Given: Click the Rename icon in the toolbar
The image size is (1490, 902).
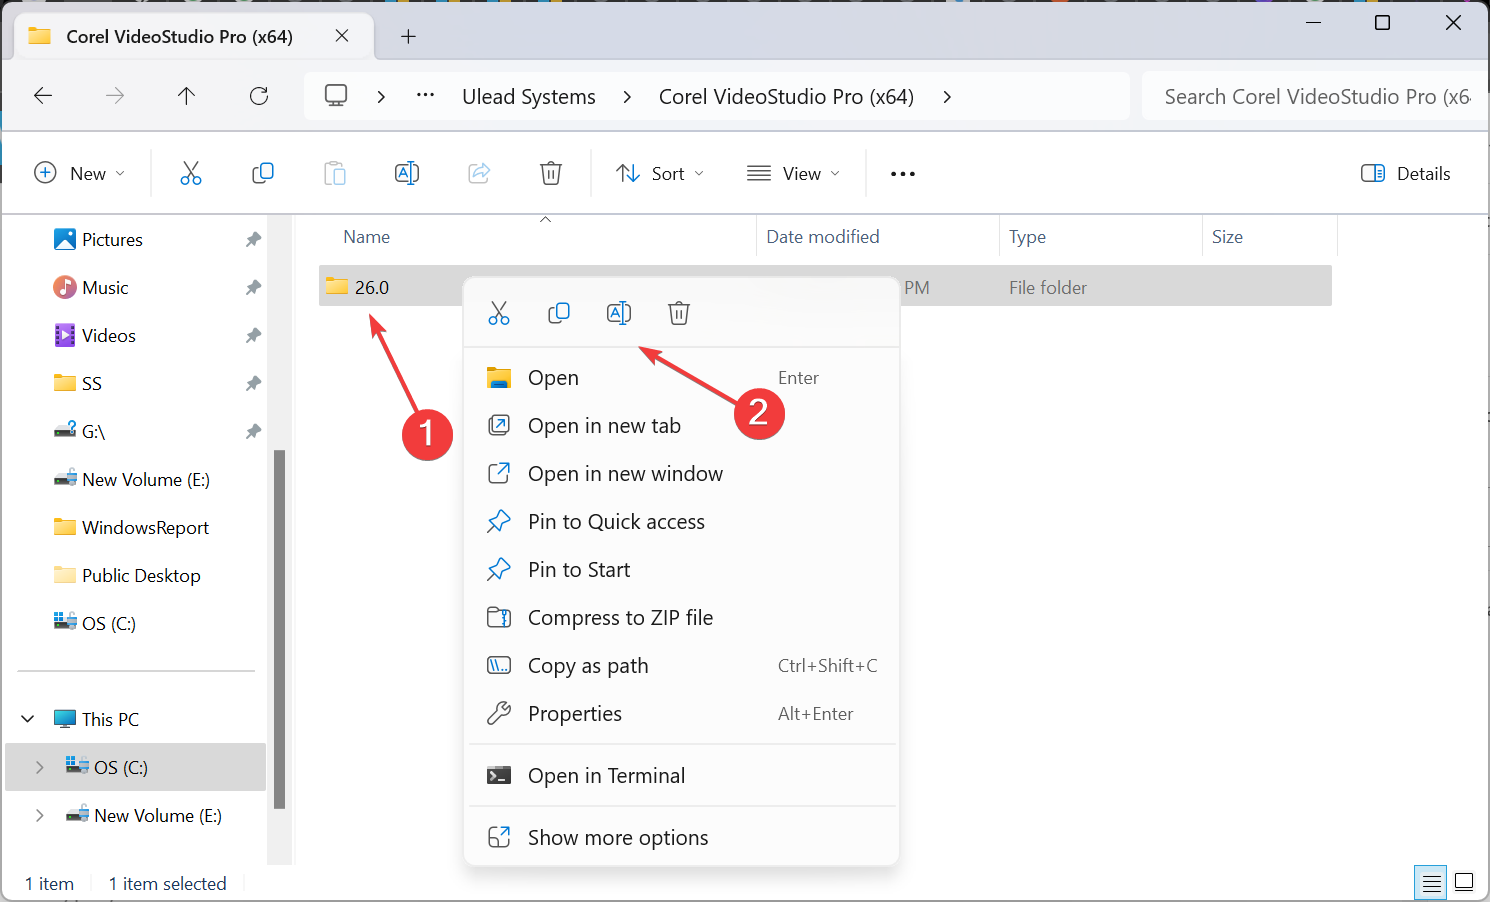Looking at the screenshot, I should [407, 174].
